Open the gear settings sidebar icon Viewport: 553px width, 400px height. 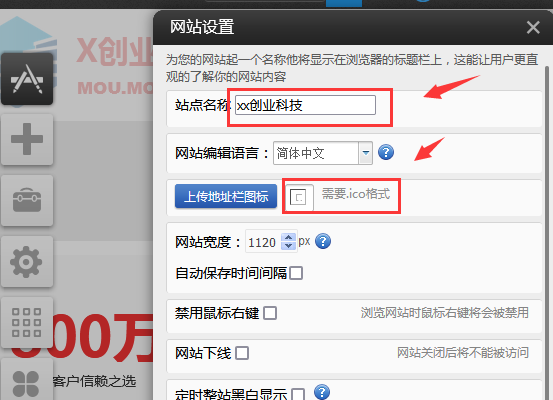coord(27,261)
